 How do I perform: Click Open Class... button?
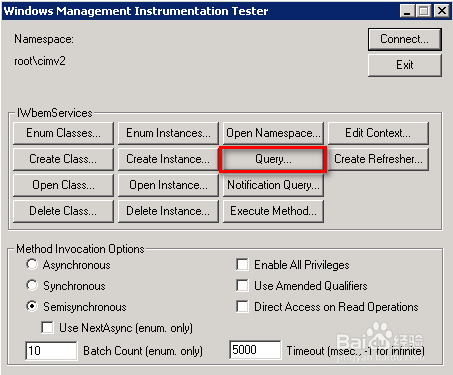pos(63,185)
